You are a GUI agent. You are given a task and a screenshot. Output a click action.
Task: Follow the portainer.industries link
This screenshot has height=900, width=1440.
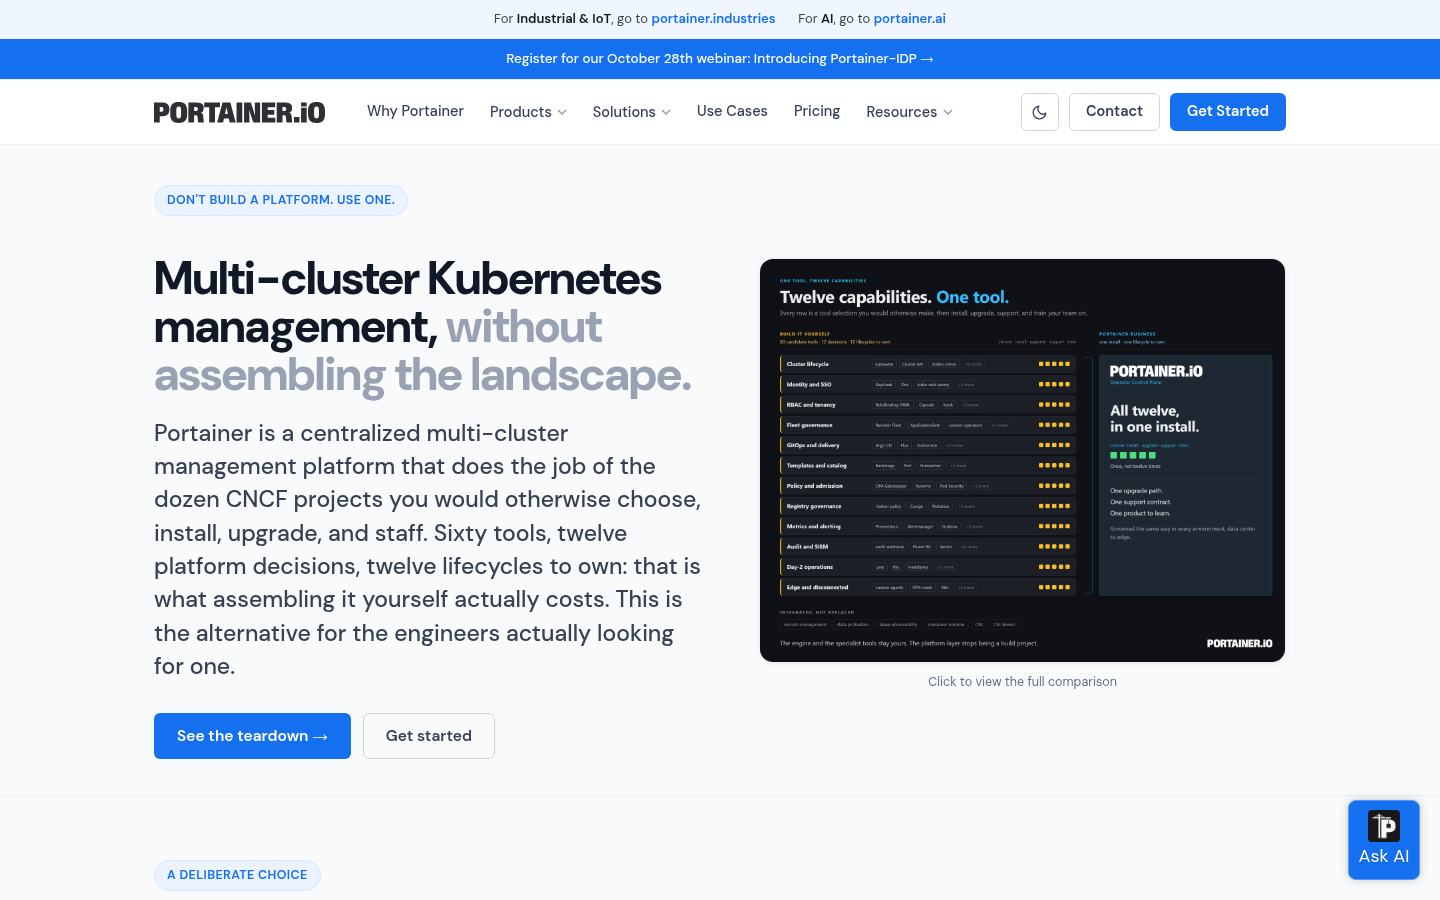pos(713,19)
